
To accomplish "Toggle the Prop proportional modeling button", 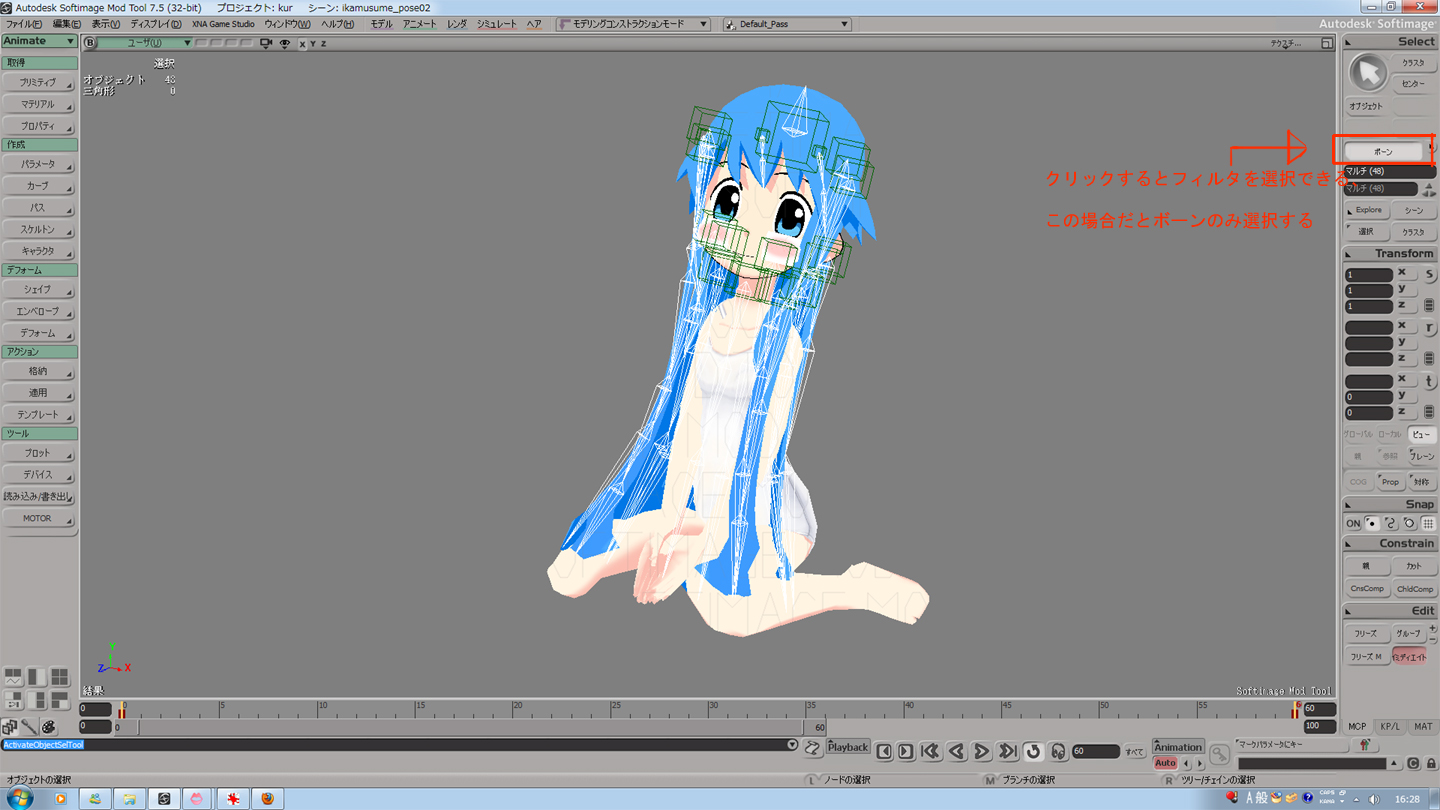I will [1390, 482].
